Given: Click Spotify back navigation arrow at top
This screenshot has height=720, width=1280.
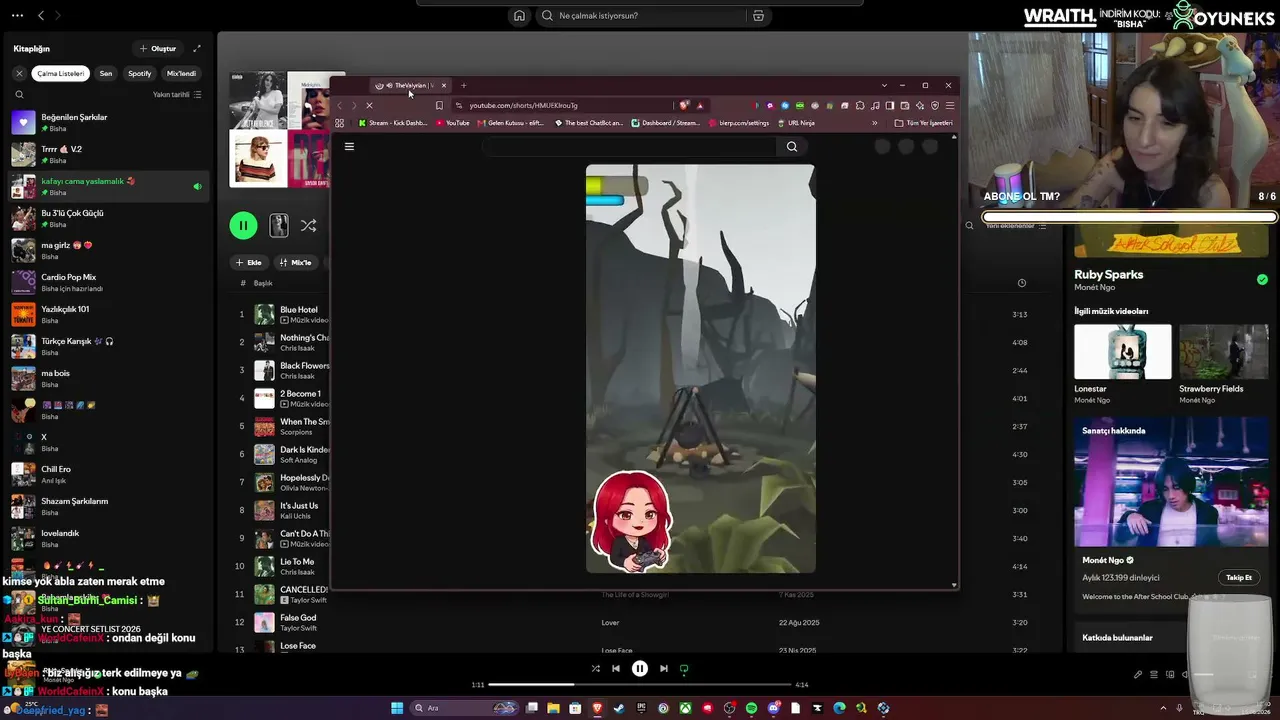Looking at the screenshot, I should [41, 16].
